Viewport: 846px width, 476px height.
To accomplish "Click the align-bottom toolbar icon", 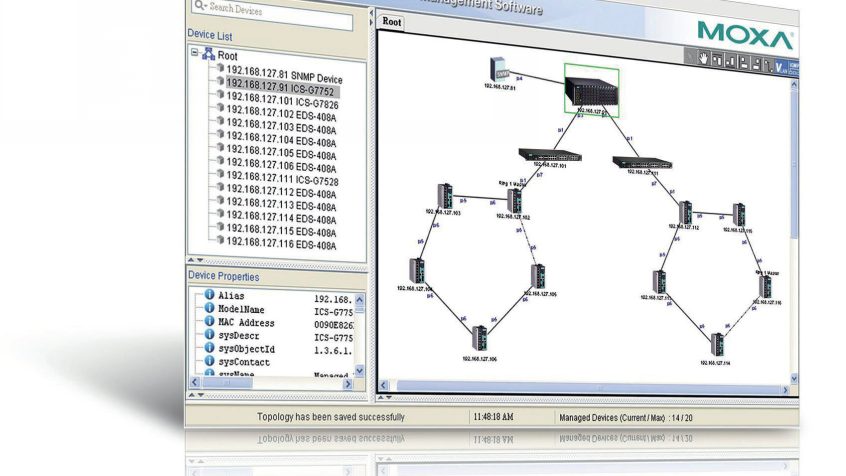I will tap(731, 62).
